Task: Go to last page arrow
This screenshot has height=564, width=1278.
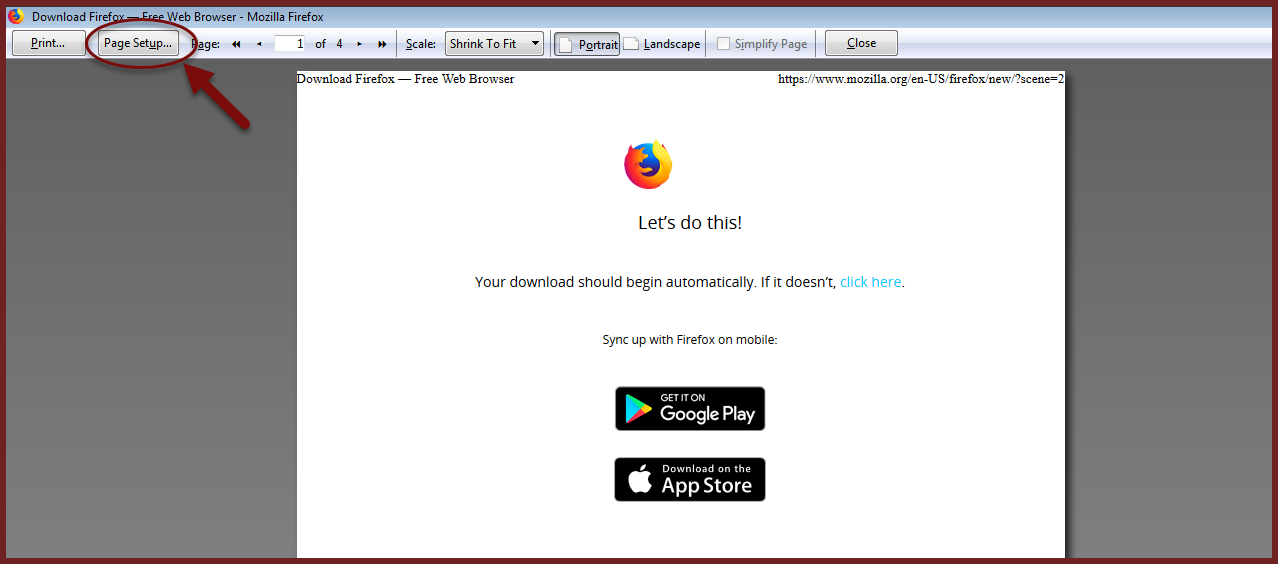Action: [382, 44]
